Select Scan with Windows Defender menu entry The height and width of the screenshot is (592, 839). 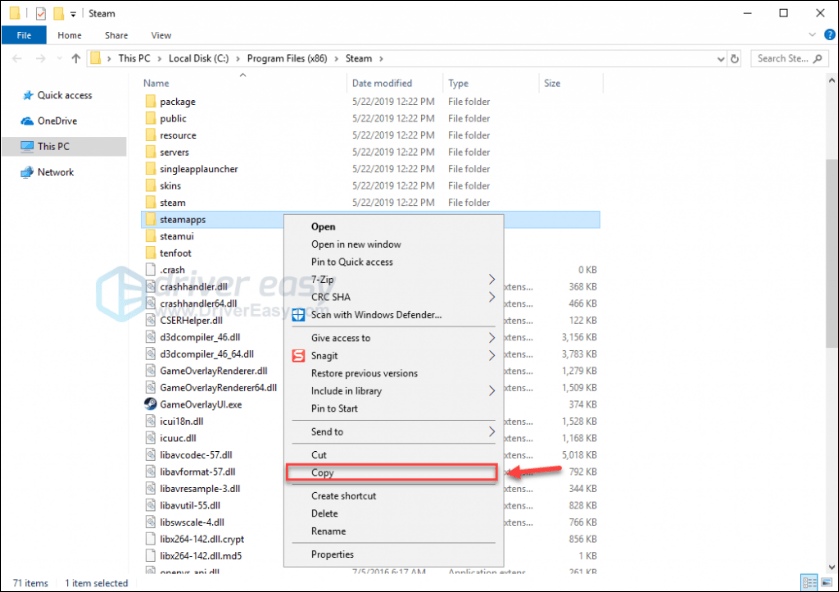pos(376,315)
